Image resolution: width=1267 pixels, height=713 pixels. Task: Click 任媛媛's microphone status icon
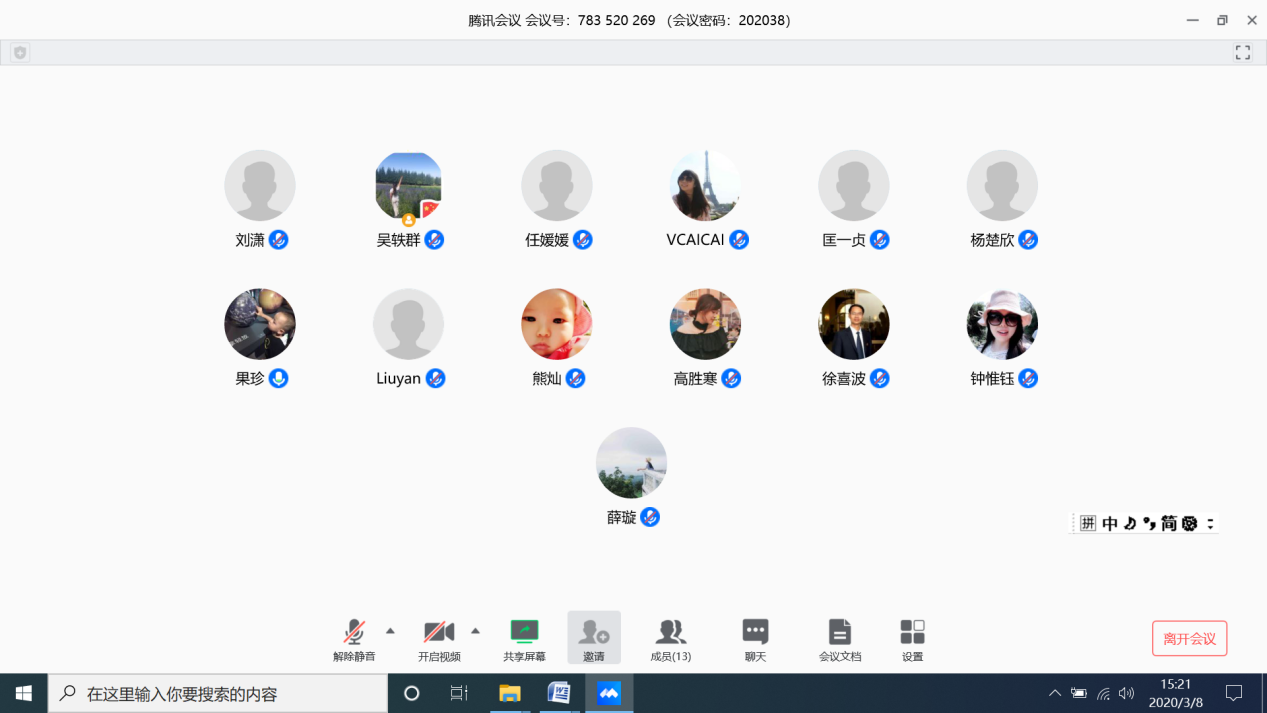[583, 240]
